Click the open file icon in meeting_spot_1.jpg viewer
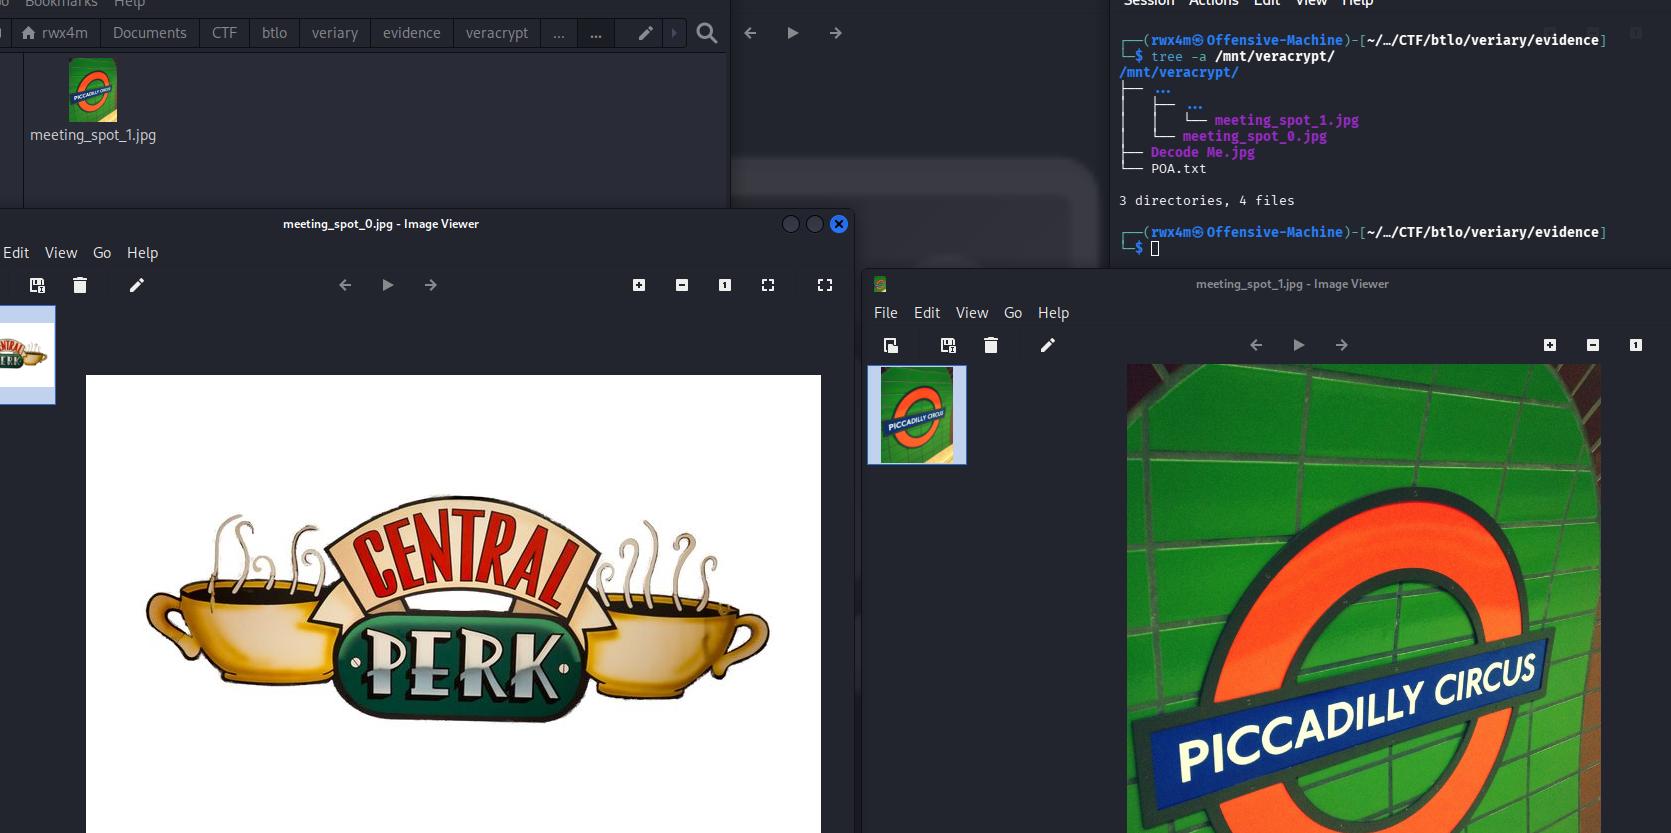 pos(891,345)
